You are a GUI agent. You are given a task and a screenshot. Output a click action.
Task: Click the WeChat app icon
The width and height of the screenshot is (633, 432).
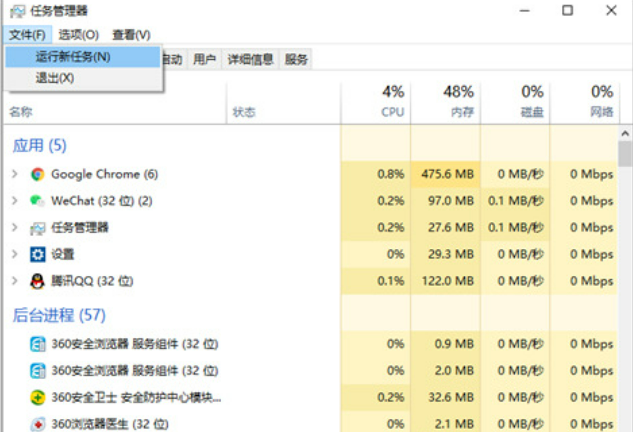coord(38,201)
